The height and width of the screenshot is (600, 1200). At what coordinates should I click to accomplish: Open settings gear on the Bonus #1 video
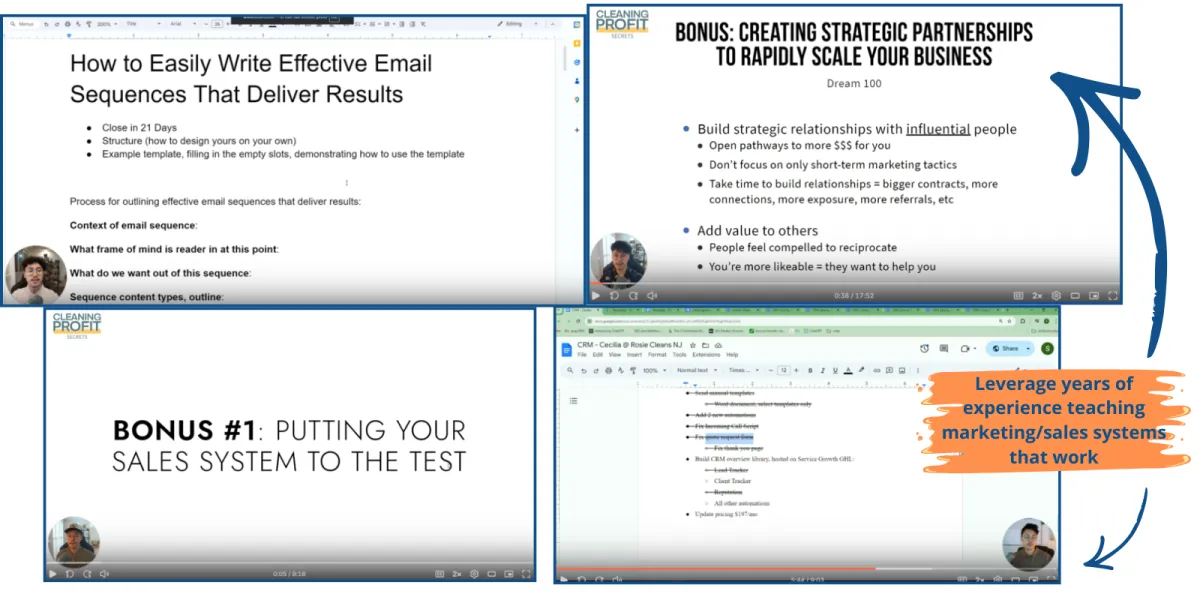(x=474, y=573)
